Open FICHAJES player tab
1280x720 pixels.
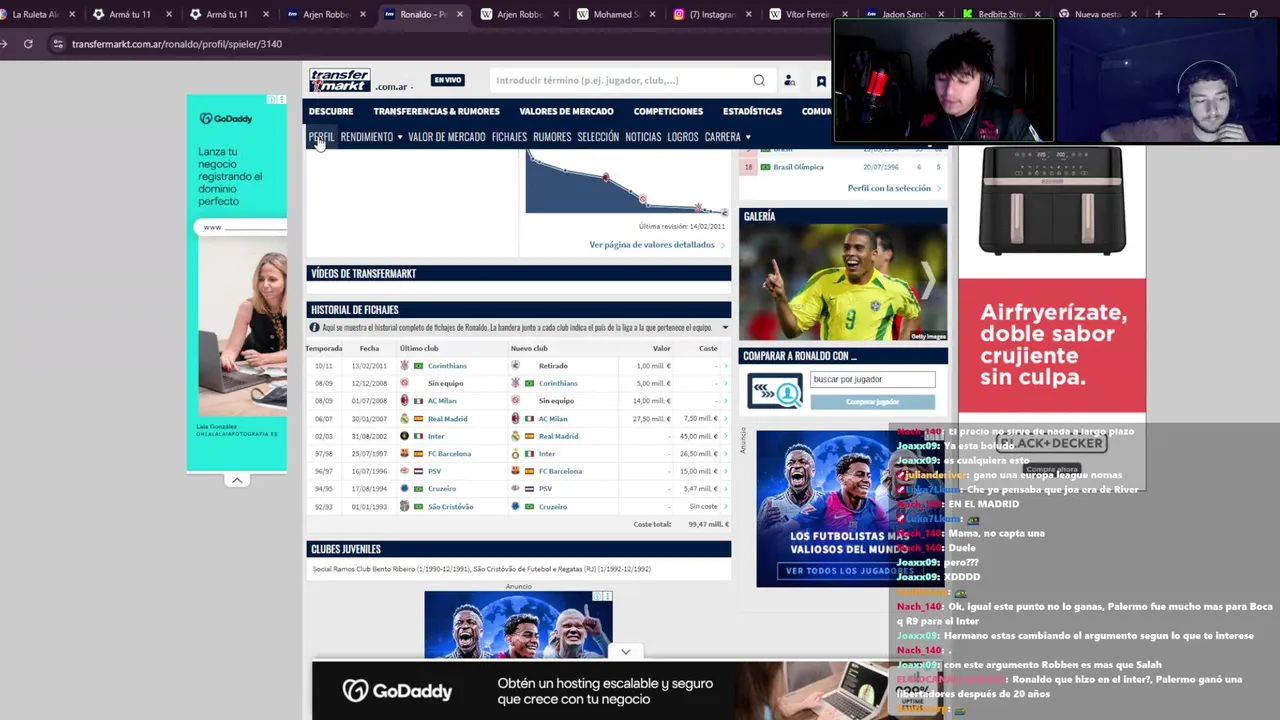coord(509,137)
